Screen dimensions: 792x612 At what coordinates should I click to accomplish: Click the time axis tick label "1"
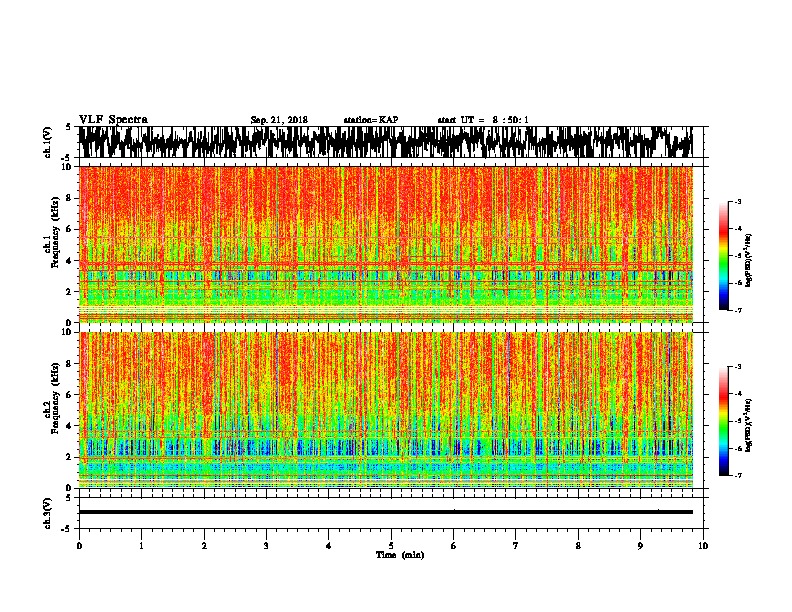(141, 546)
